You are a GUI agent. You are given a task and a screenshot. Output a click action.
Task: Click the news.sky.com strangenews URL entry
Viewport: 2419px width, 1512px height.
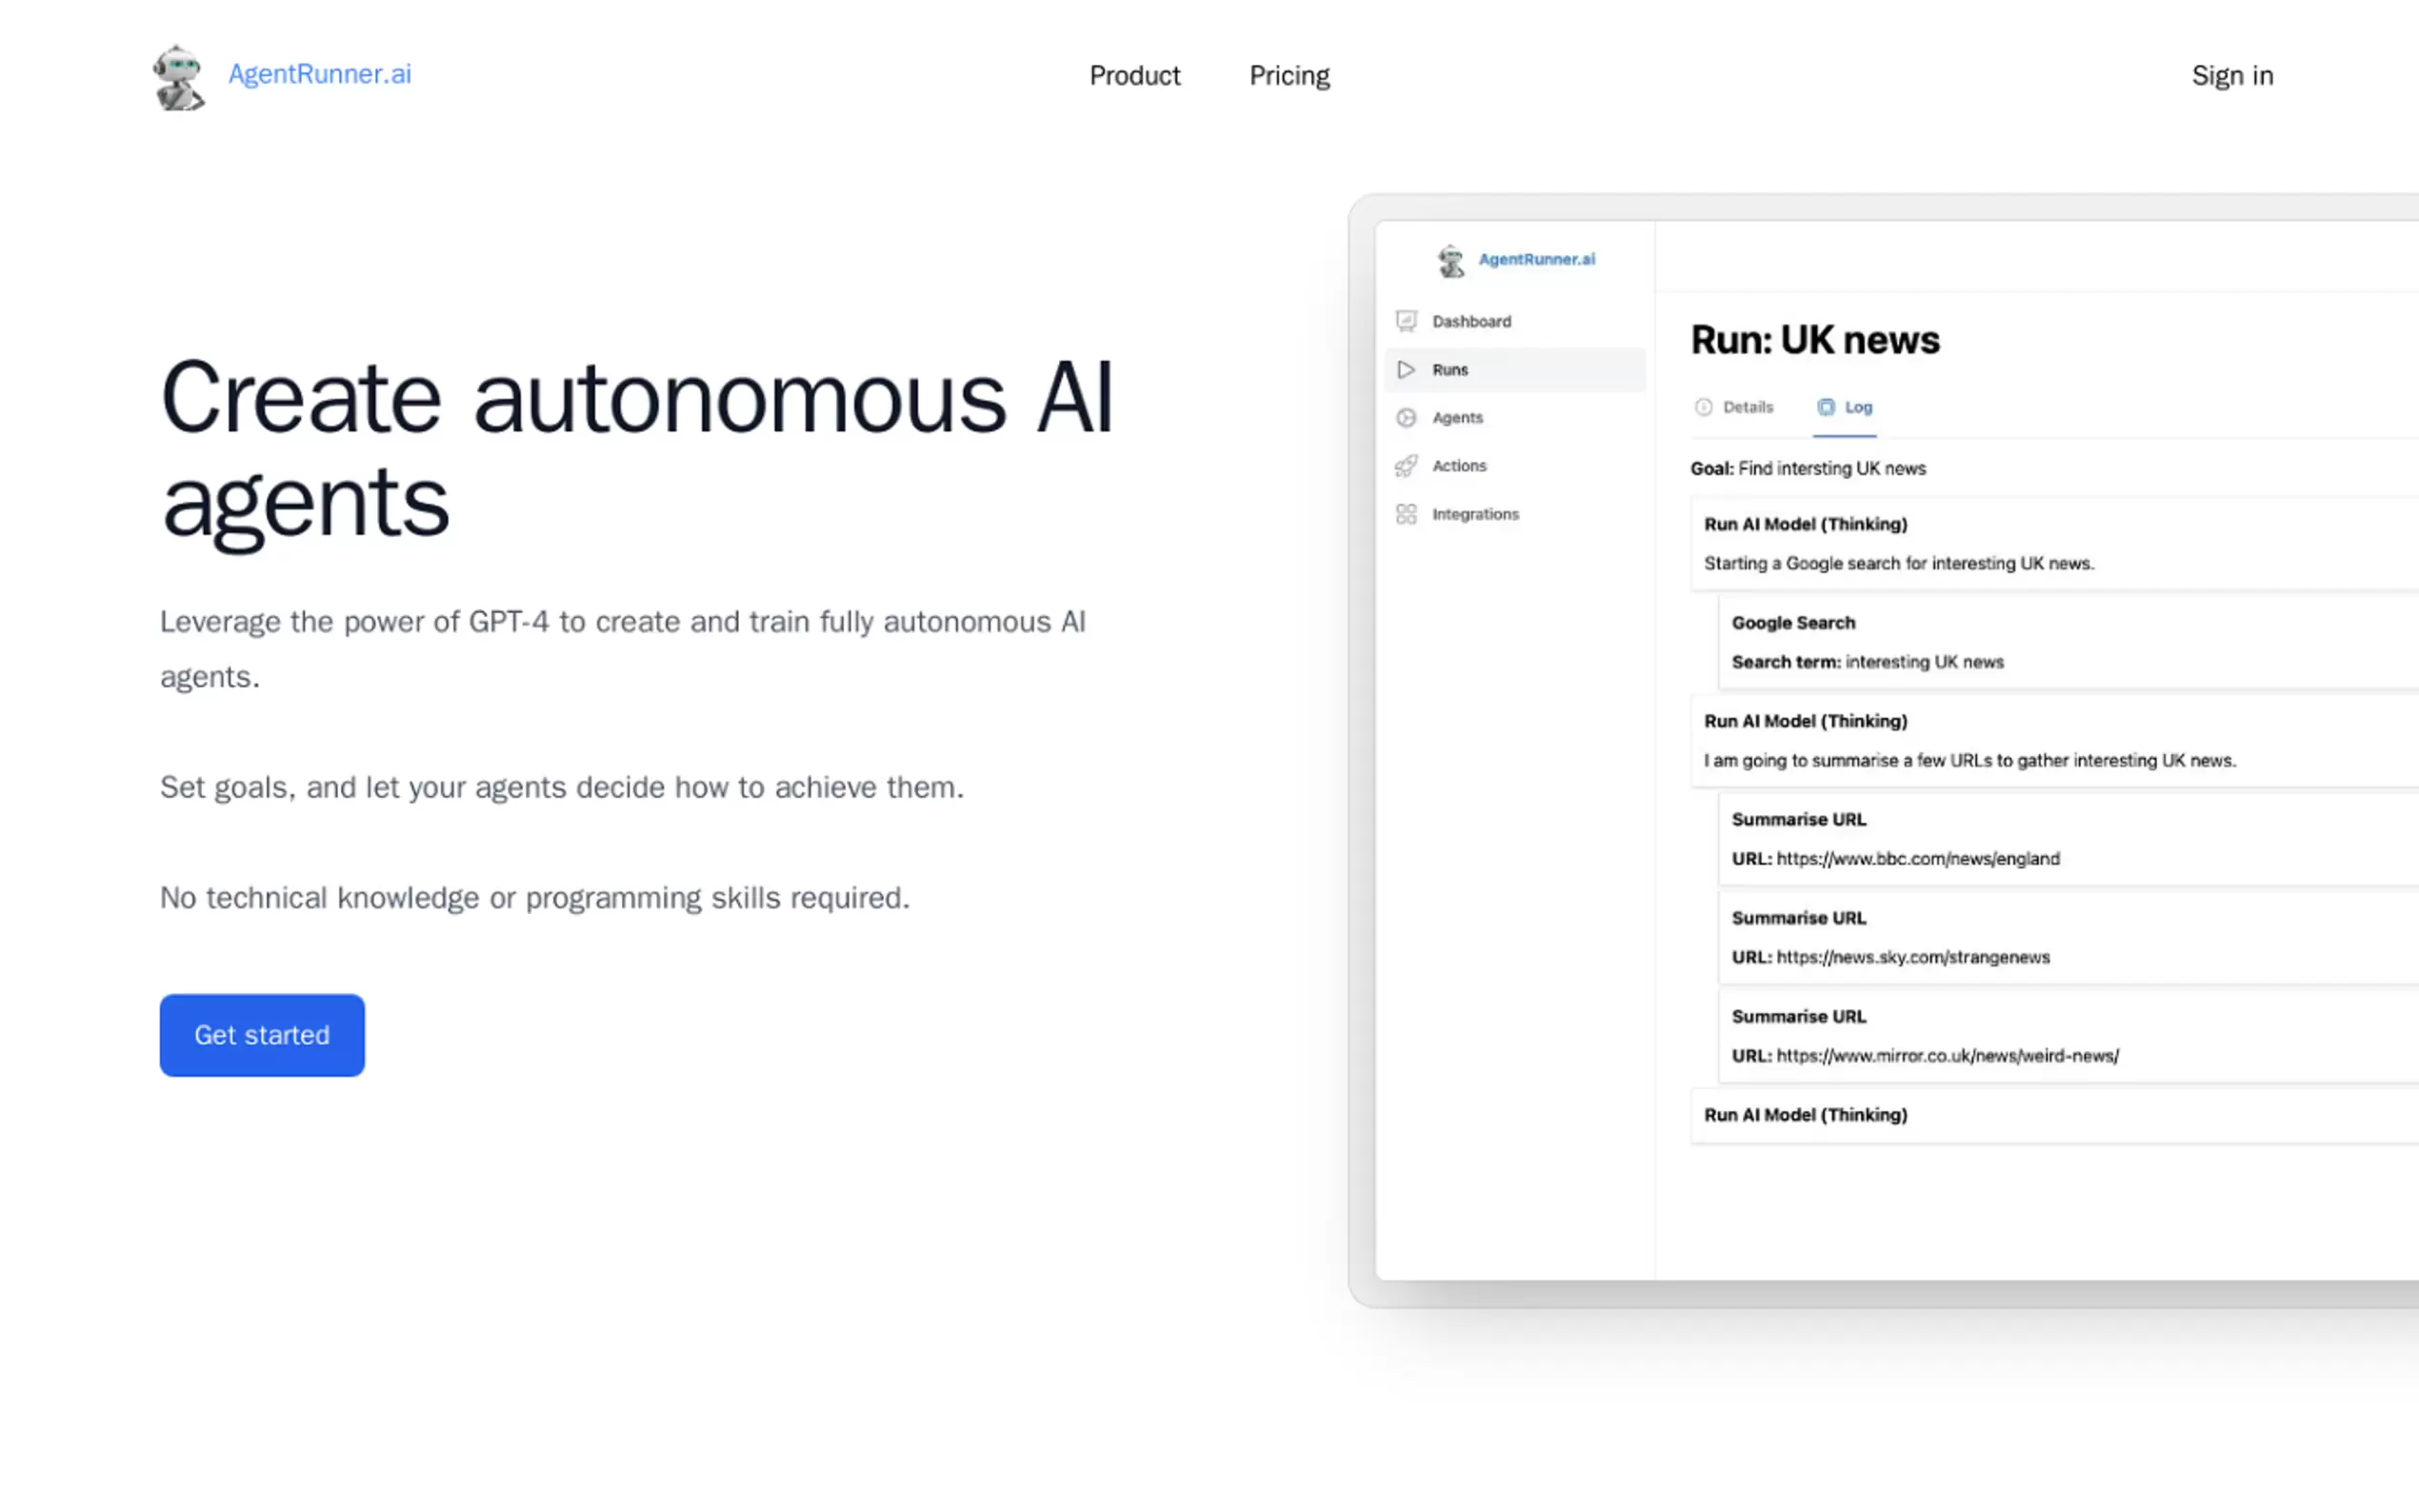pyautogui.click(x=1912, y=957)
